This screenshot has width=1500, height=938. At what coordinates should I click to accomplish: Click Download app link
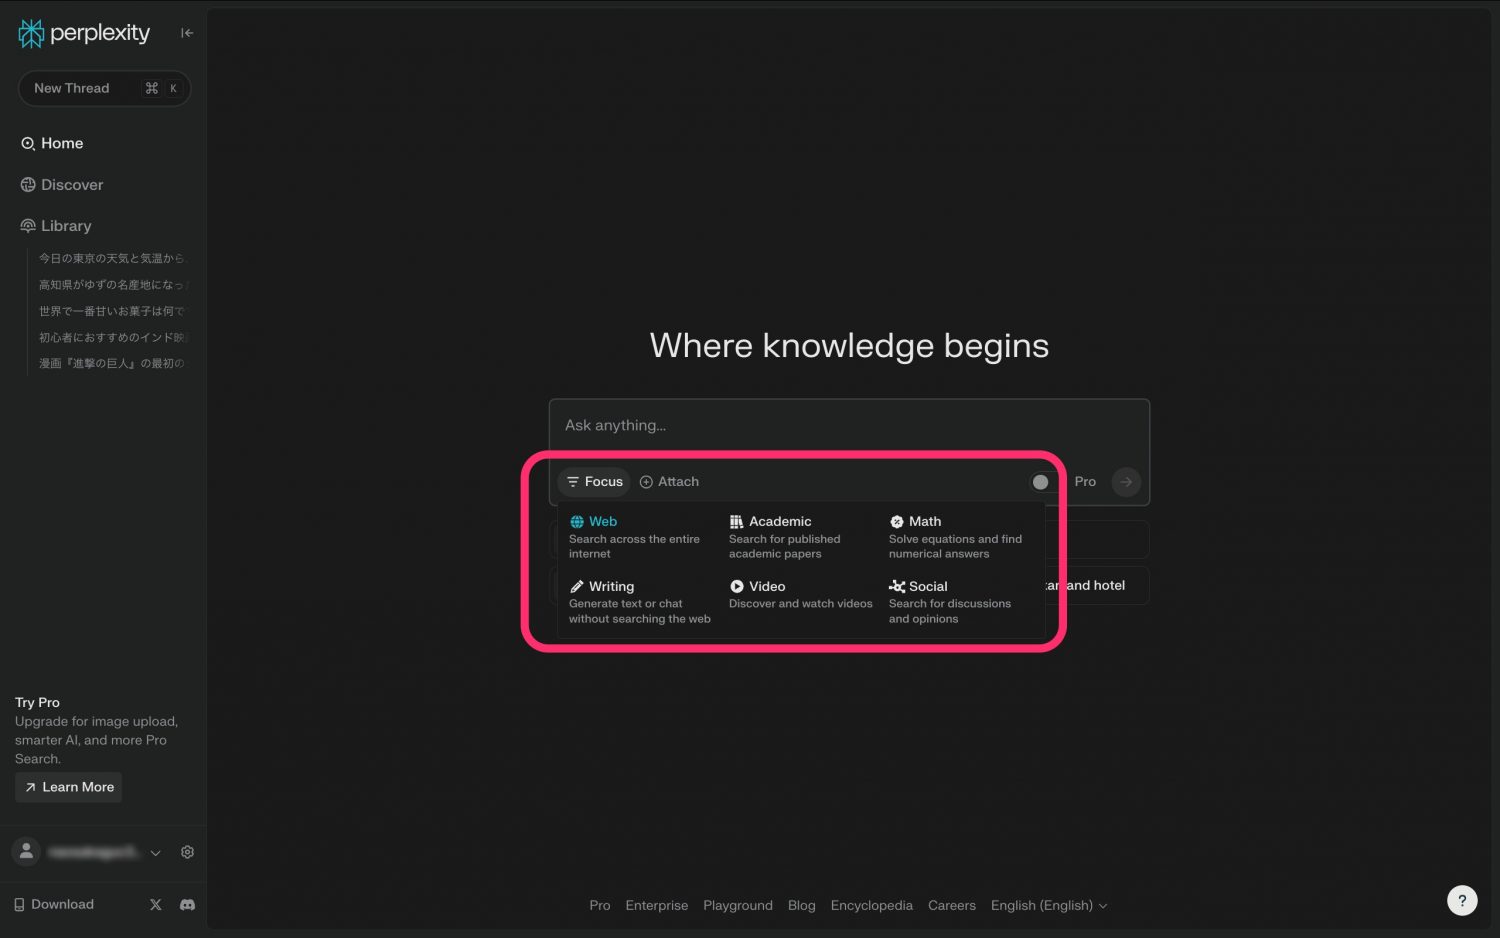(54, 904)
